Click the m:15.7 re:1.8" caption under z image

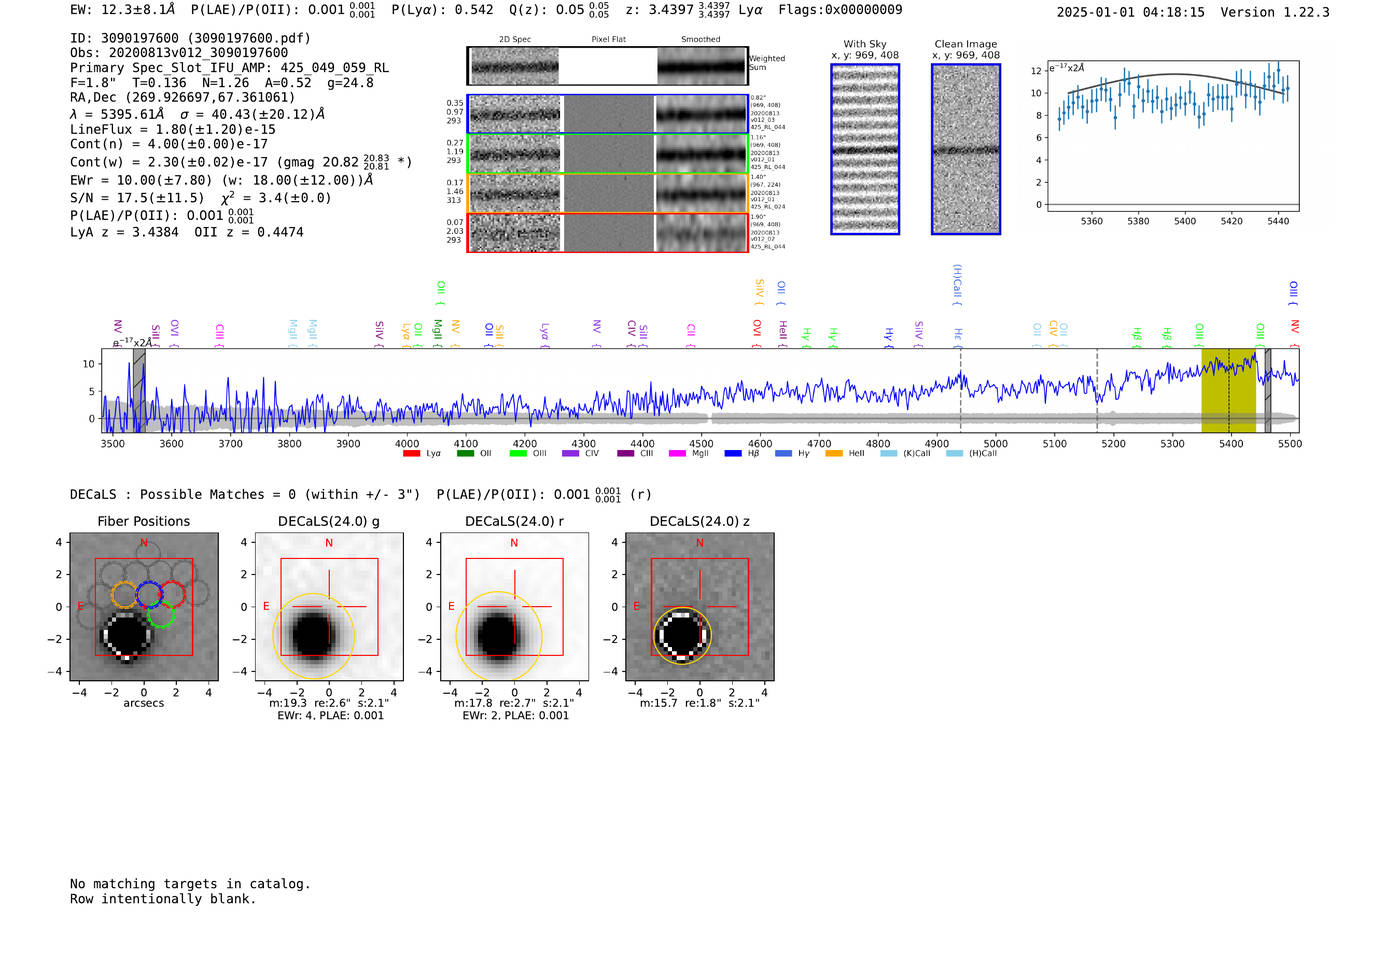(699, 703)
